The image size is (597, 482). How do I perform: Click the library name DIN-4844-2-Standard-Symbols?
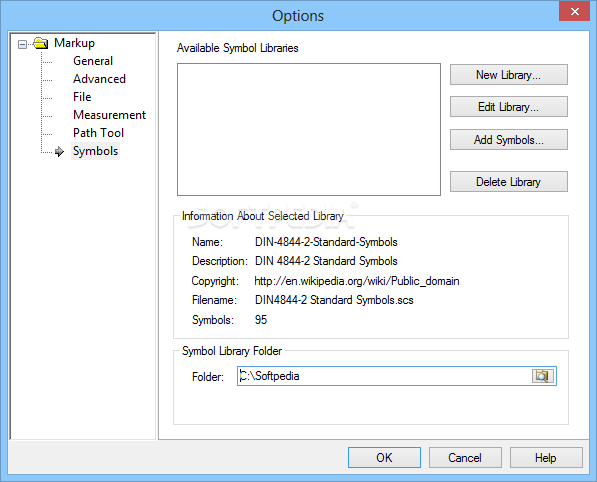tap(326, 242)
